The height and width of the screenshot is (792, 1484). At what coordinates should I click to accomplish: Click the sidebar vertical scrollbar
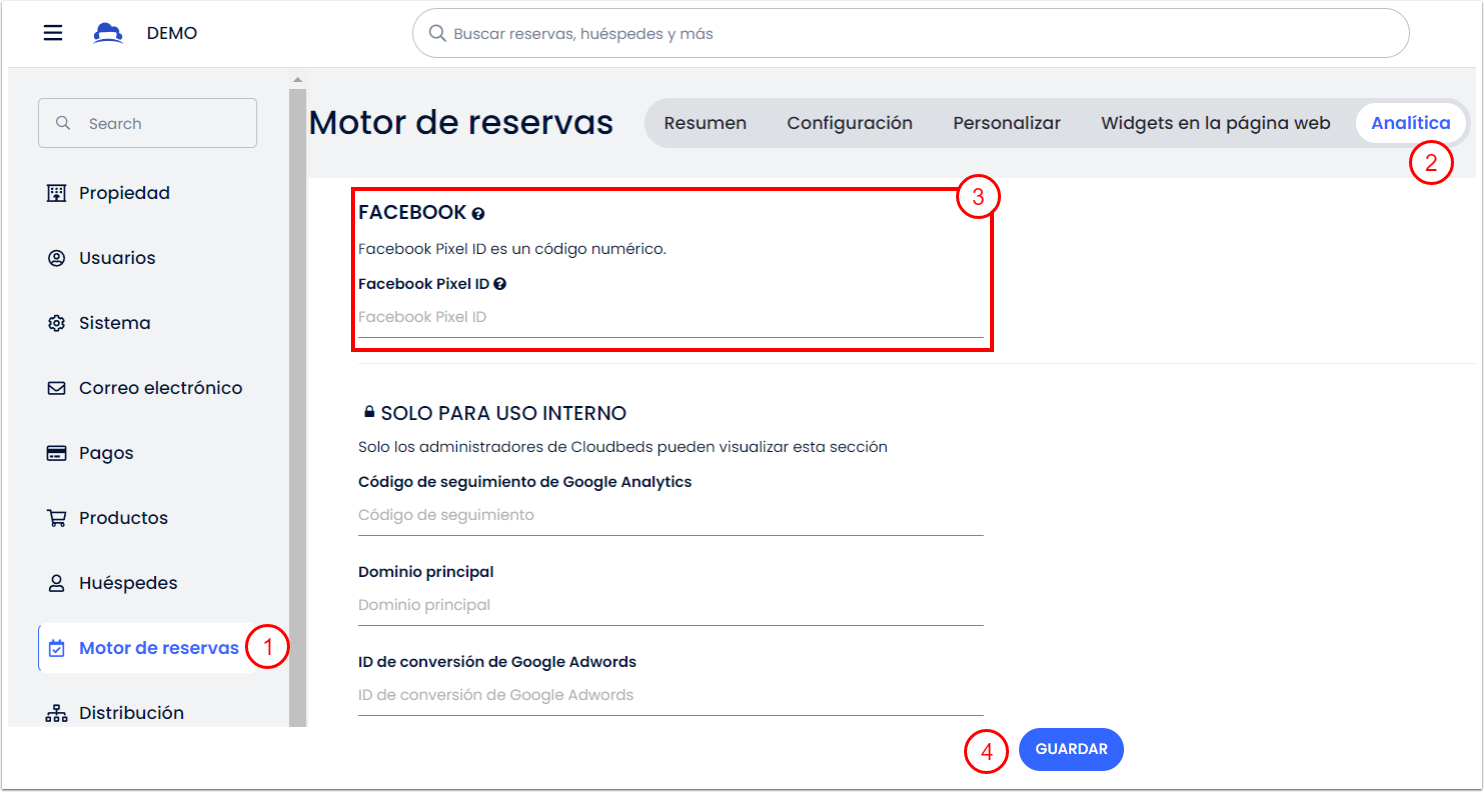[x=298, y=408]
